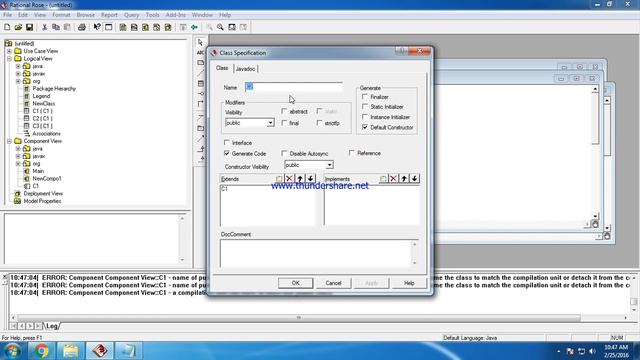Move Implements entry down
640x360 pixels.
415,179
